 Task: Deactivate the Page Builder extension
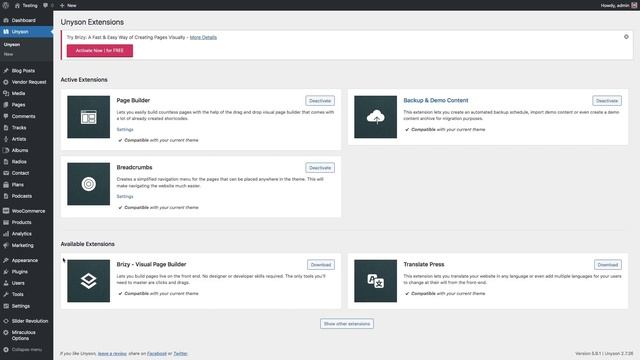[320, 101]
